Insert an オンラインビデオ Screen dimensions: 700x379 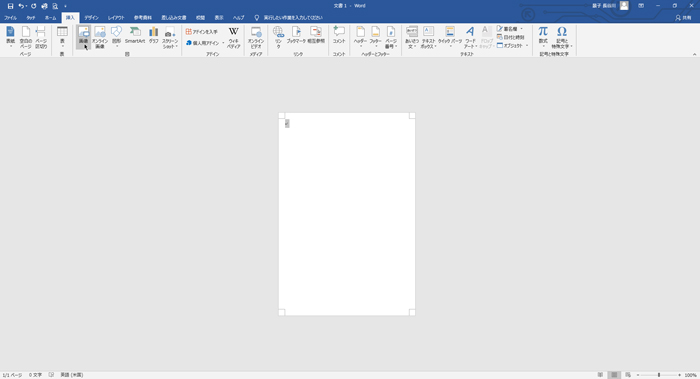click(256, 37)
